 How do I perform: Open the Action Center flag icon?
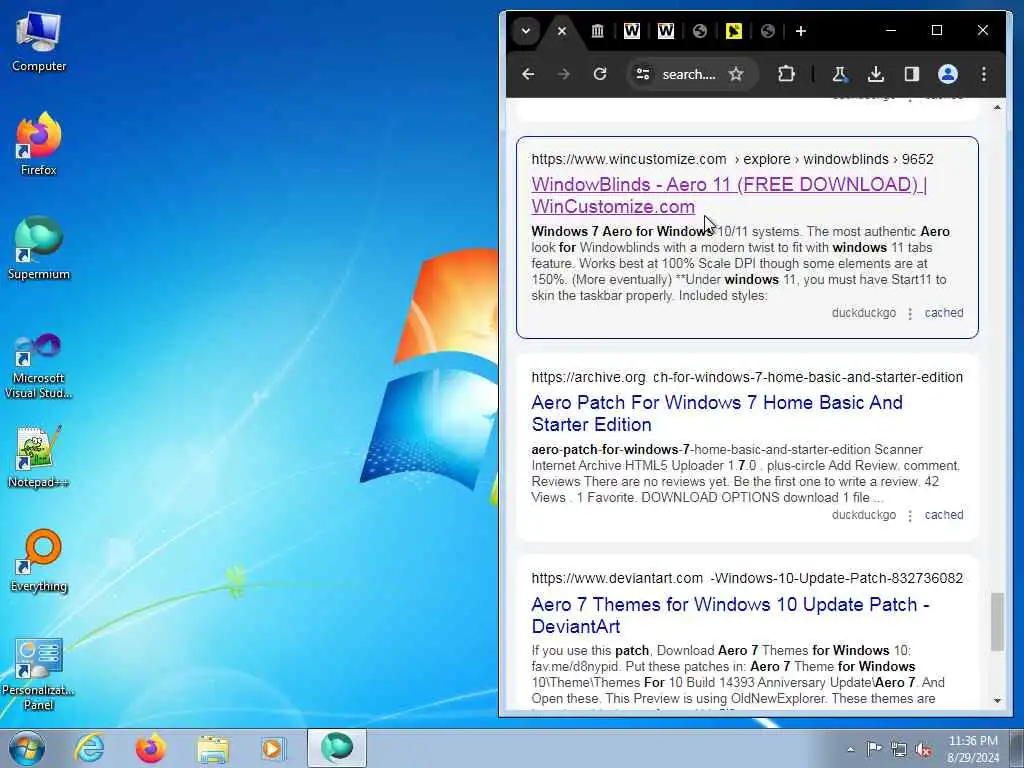click(874, 749)
